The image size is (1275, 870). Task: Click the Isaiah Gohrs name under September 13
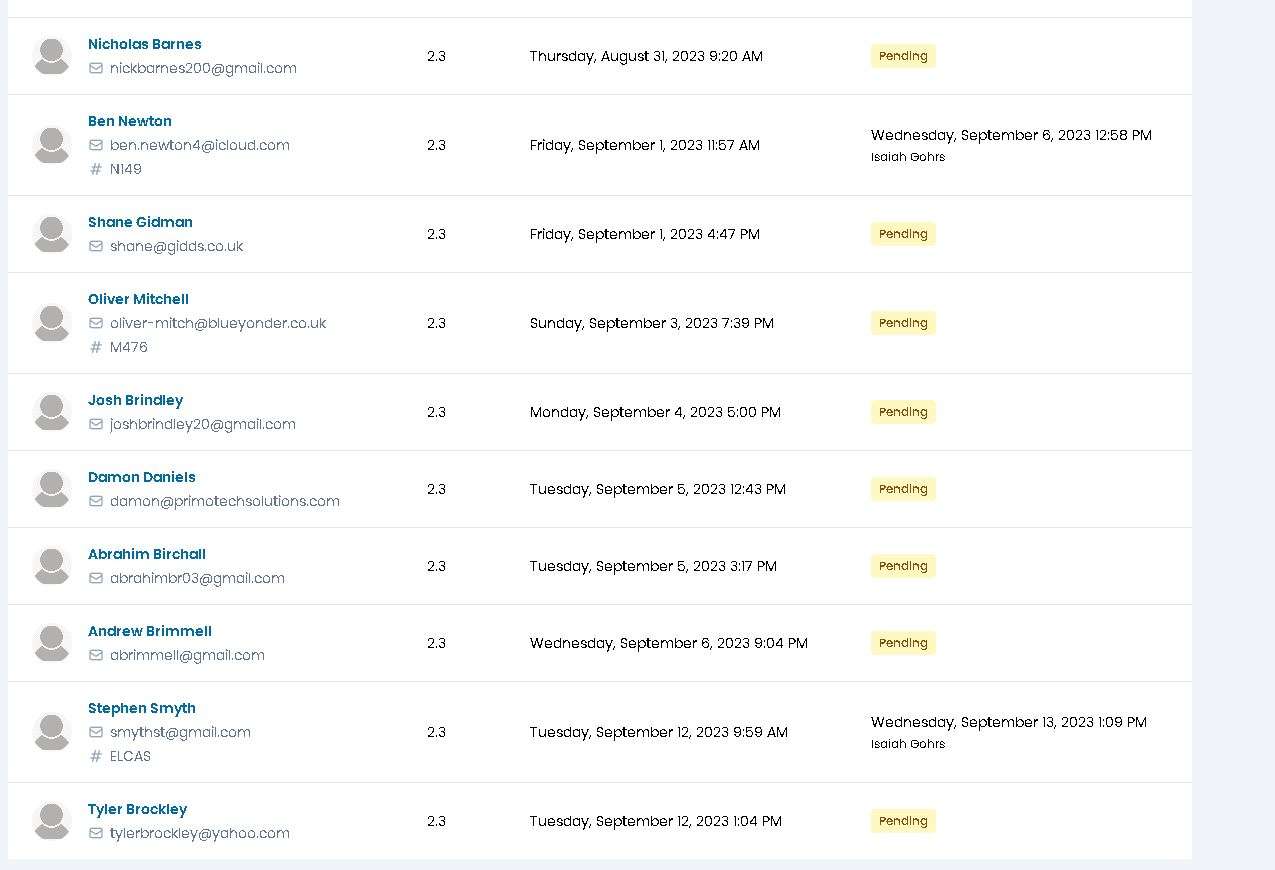click(908, 744)
